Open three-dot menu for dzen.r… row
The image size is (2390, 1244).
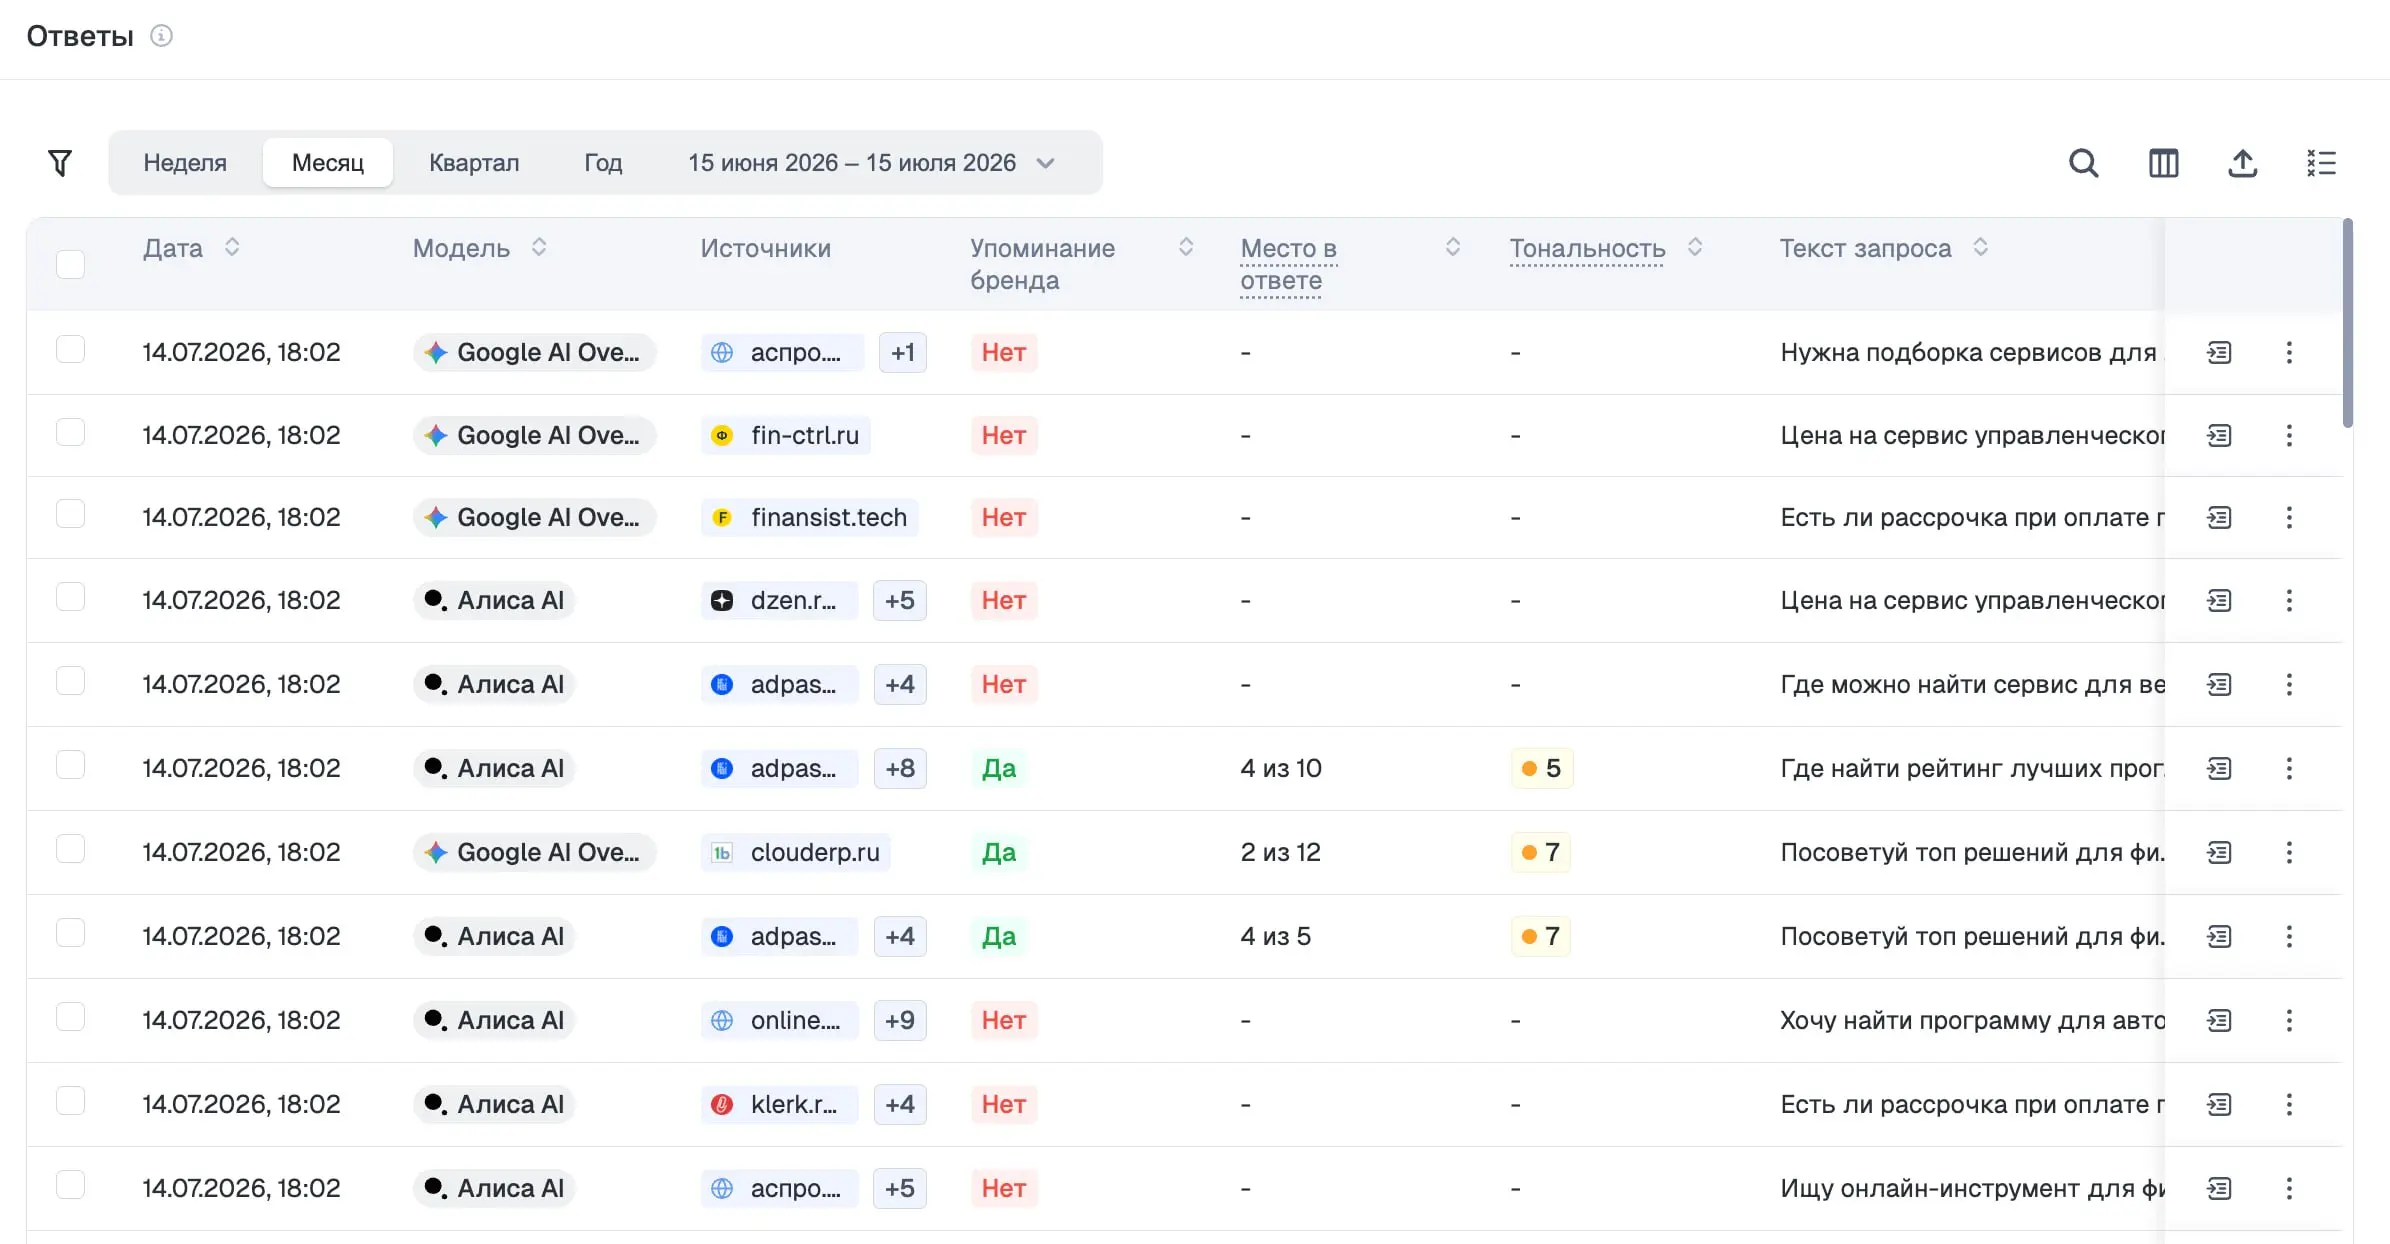[x=2289, y=600]
